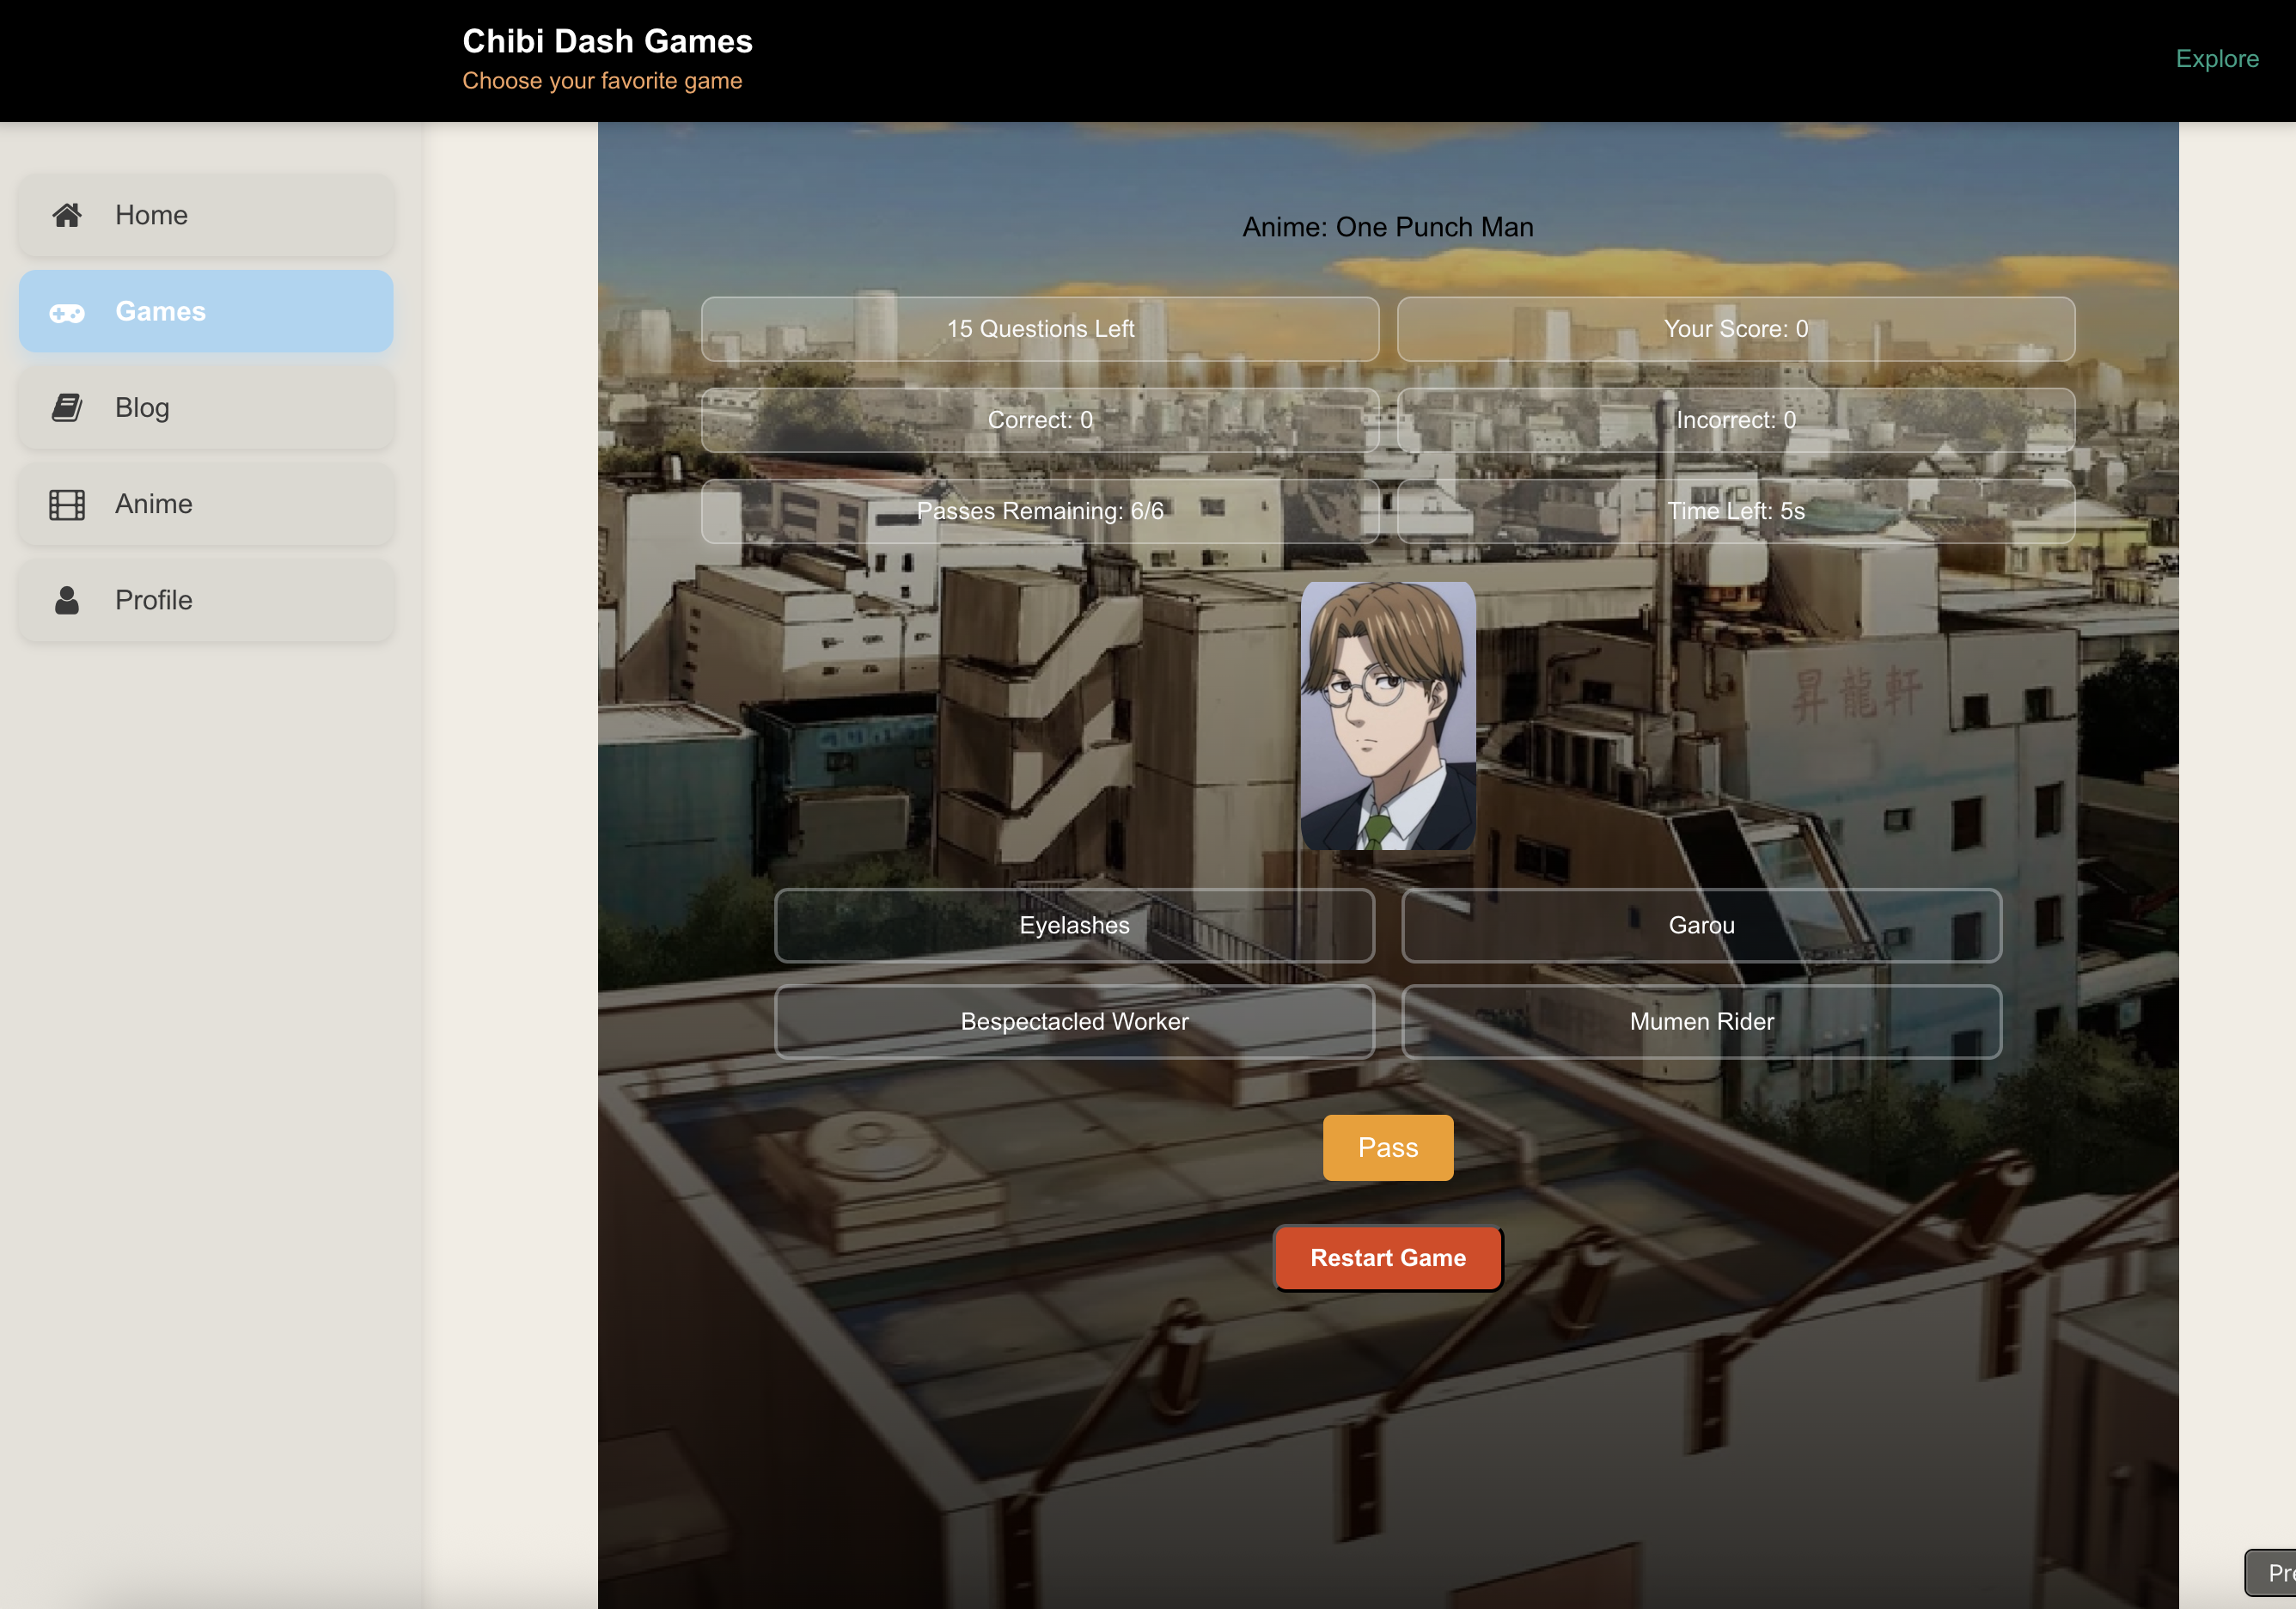Choose the Eyelashes answer
The image size is (2296, 1609).
click(x=1074, y=925)
